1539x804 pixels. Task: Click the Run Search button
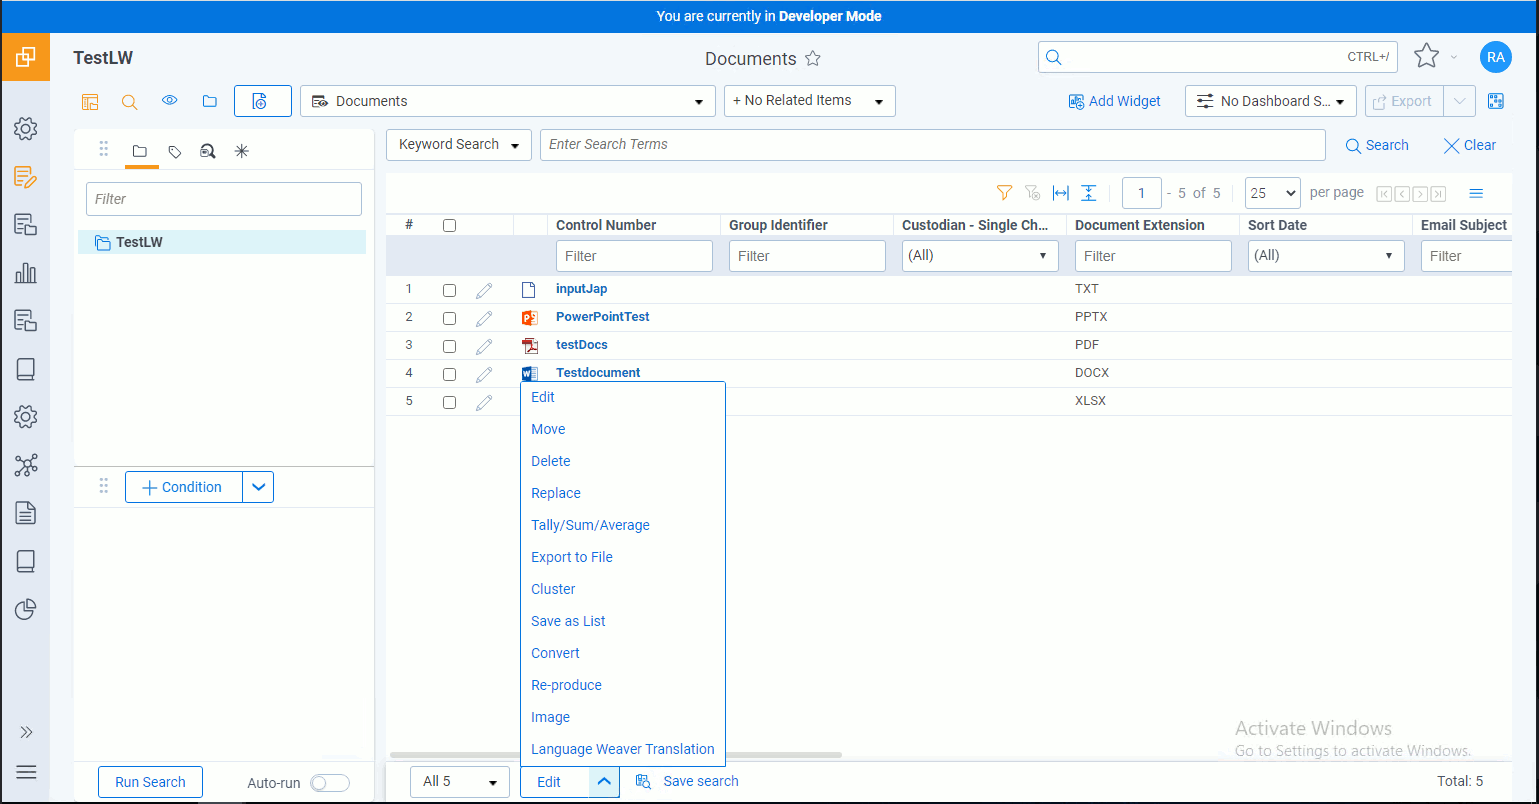[x=150, y=782]
